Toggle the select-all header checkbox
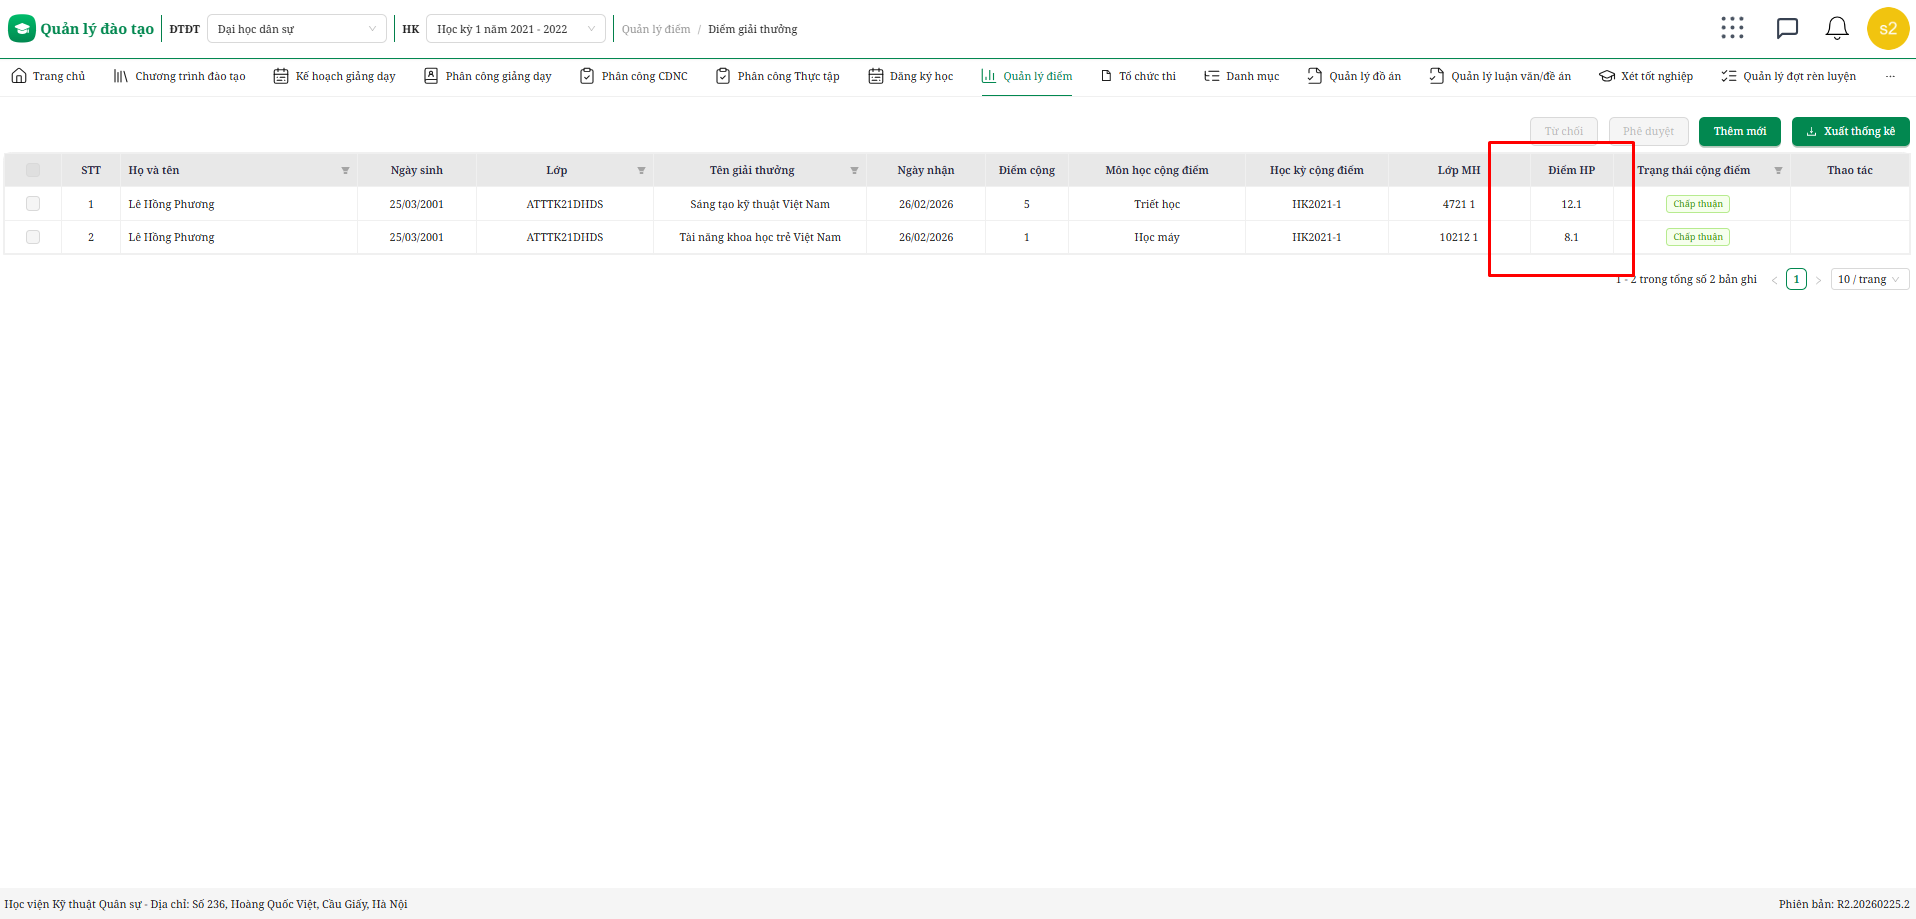 33,170
